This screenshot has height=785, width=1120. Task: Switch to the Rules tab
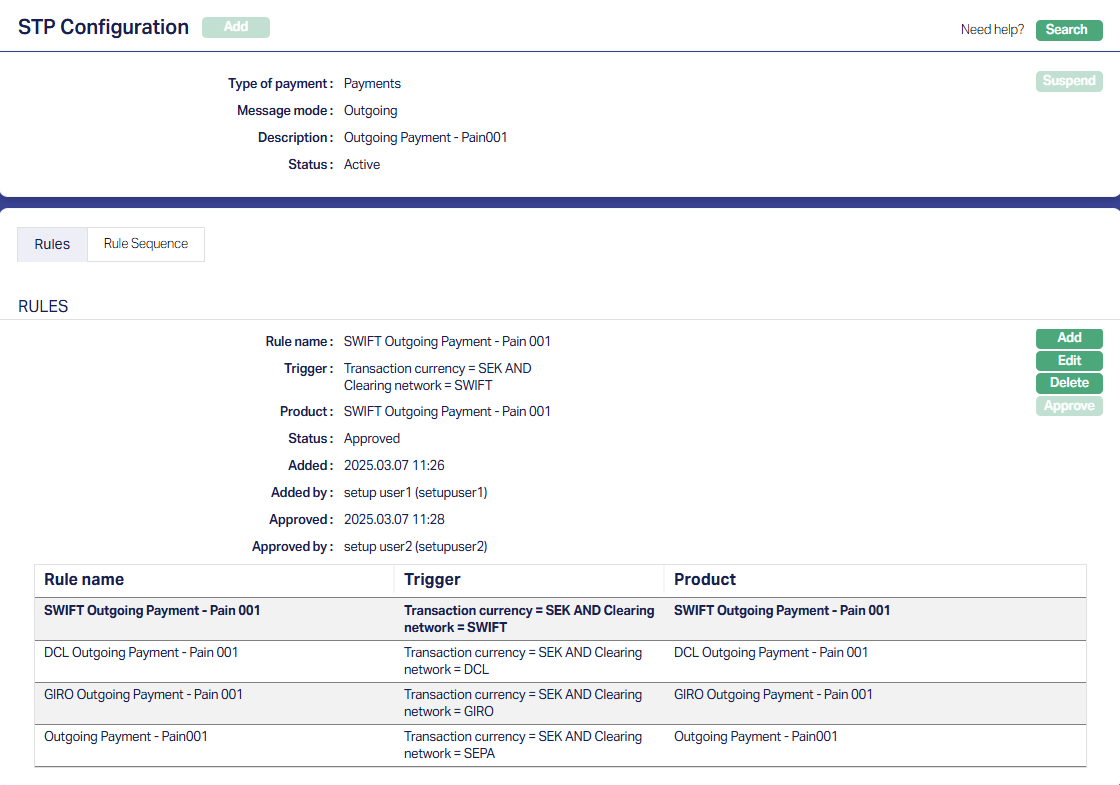(52, 244)
